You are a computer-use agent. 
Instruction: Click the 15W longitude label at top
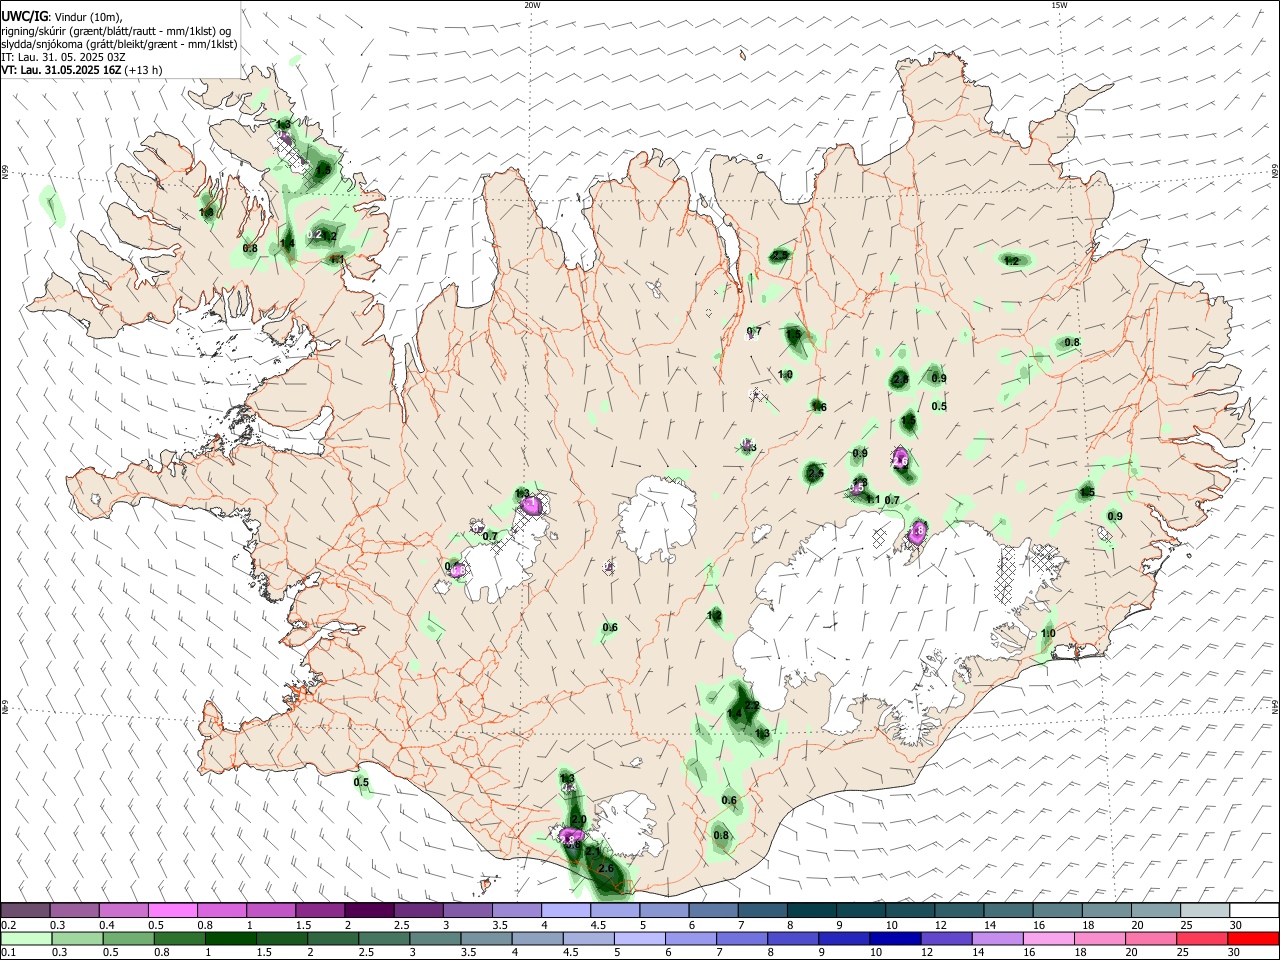click(1059, 5)
